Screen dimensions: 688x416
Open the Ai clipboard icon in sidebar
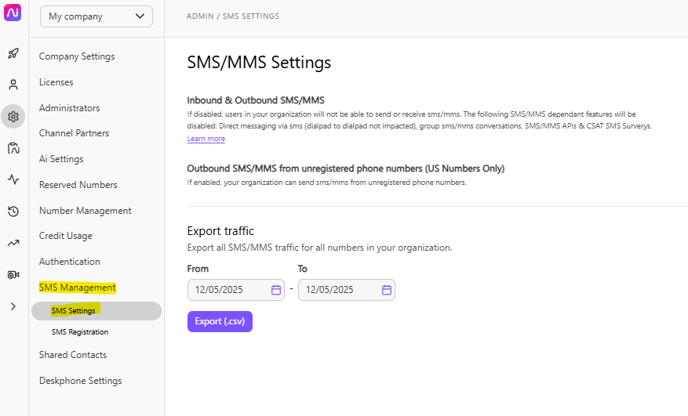pos(13,148)
